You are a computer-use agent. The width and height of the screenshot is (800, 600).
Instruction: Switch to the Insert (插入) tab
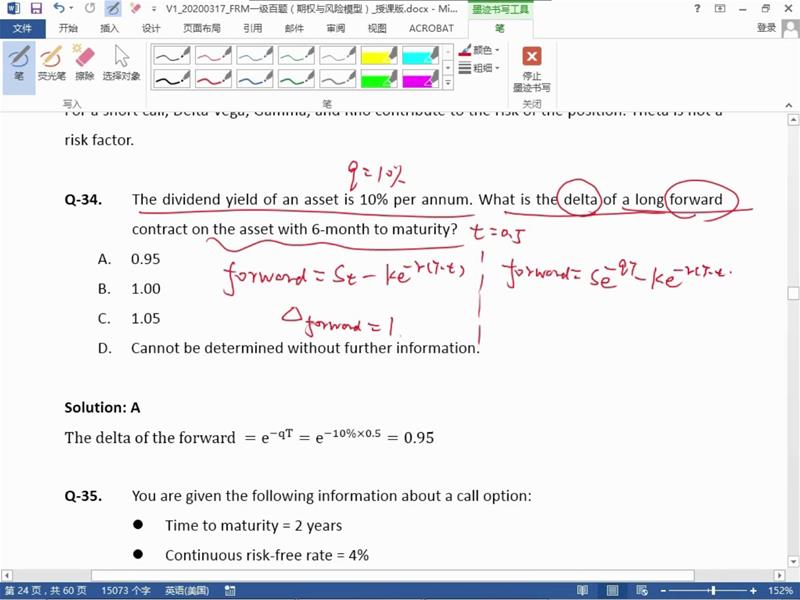(x=109, y=29)
